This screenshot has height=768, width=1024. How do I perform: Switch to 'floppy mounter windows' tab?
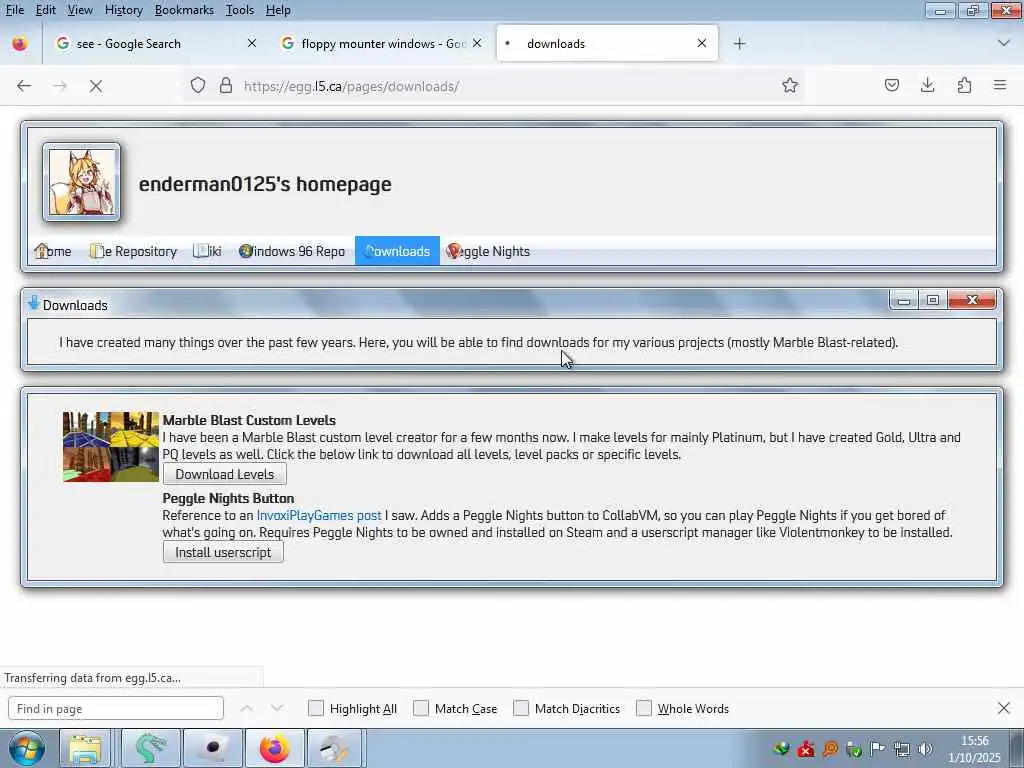pos(382,44)
